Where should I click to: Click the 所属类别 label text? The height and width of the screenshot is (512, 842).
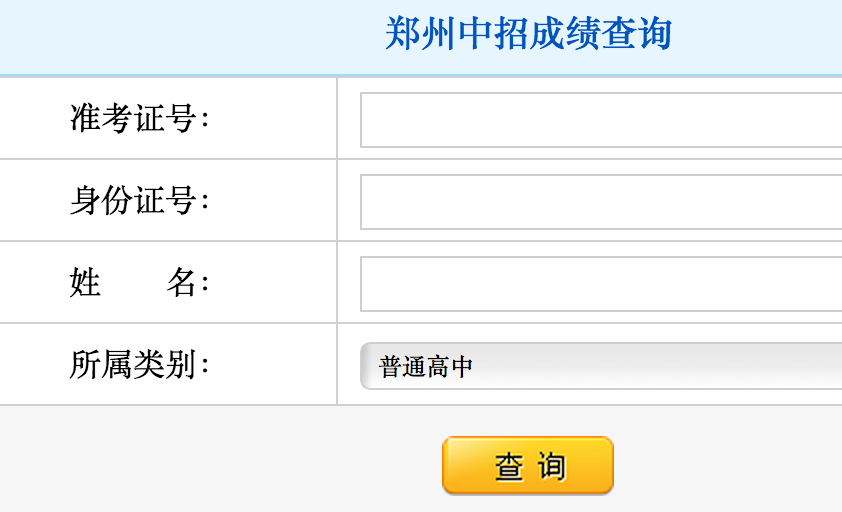tap(139, 365)
